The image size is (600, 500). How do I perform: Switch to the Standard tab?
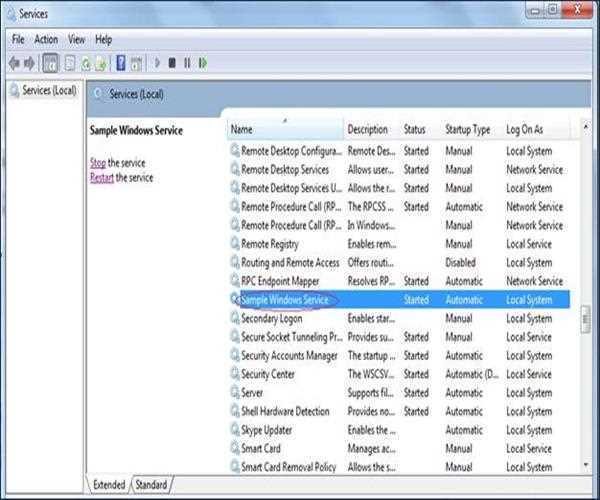tap(152, 485)
